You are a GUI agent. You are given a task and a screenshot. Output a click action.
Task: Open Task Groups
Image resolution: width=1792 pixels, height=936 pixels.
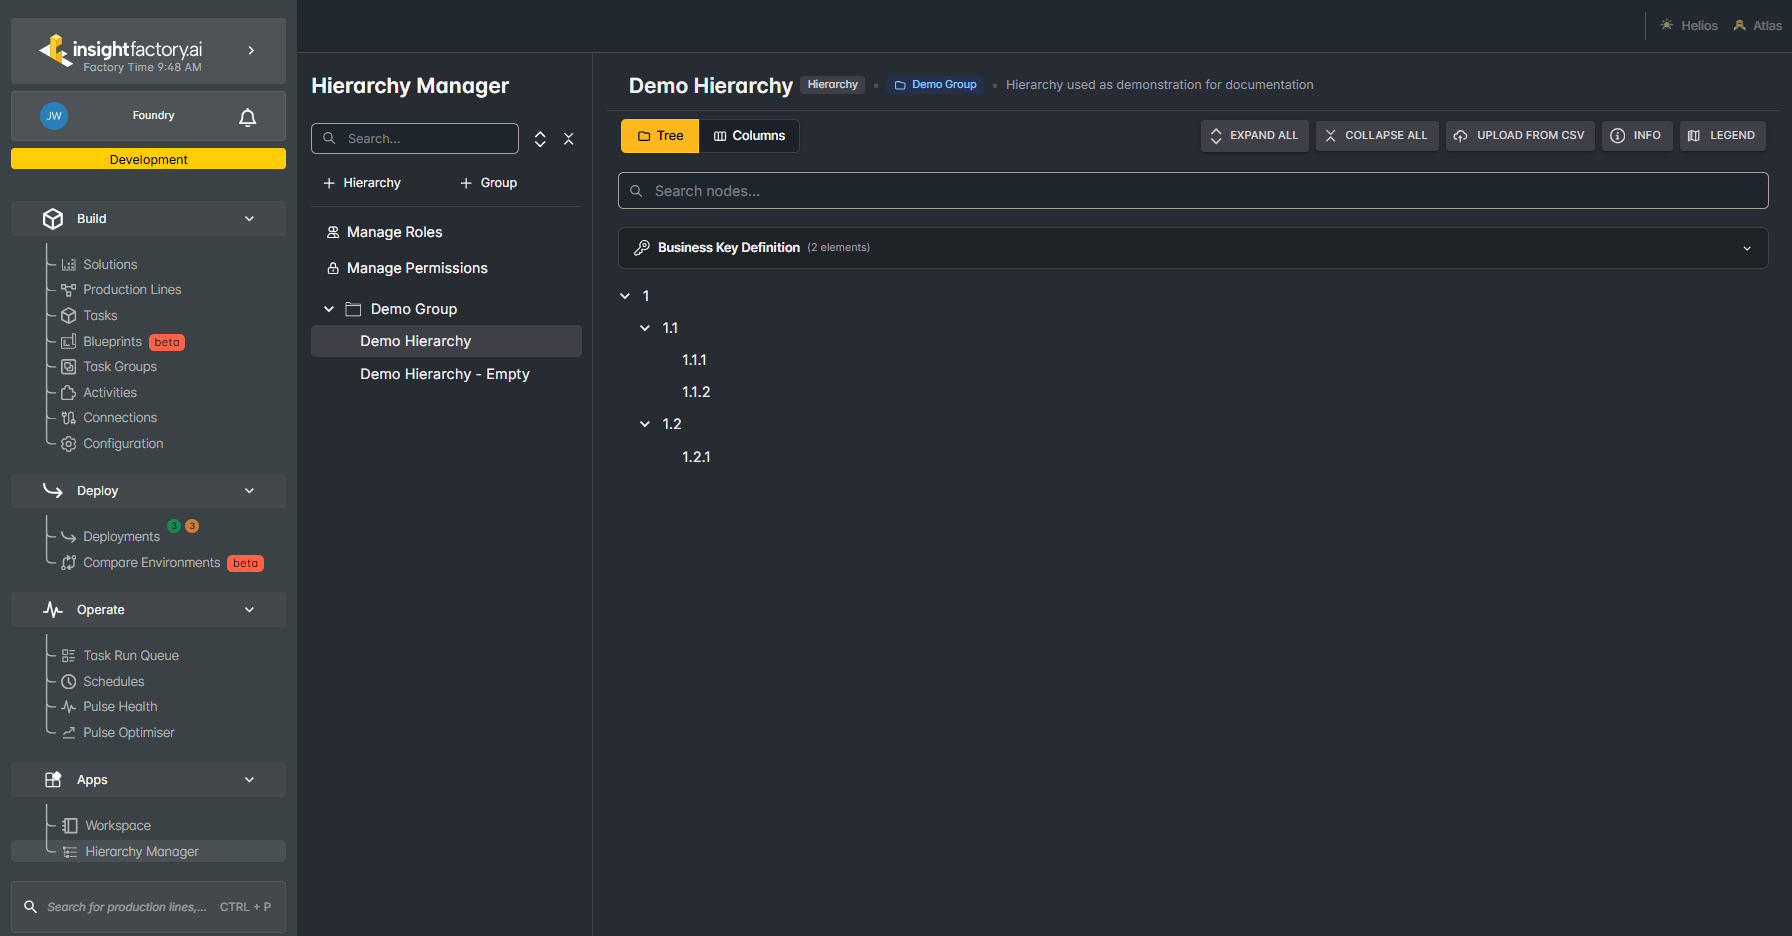pos(120,367)
